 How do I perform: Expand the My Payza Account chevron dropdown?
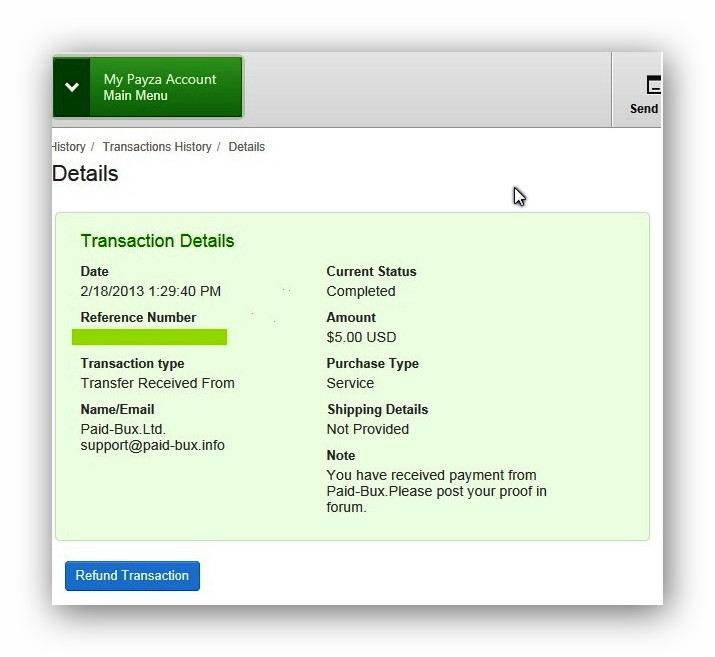pyautogui.click(x=72, y=87)
